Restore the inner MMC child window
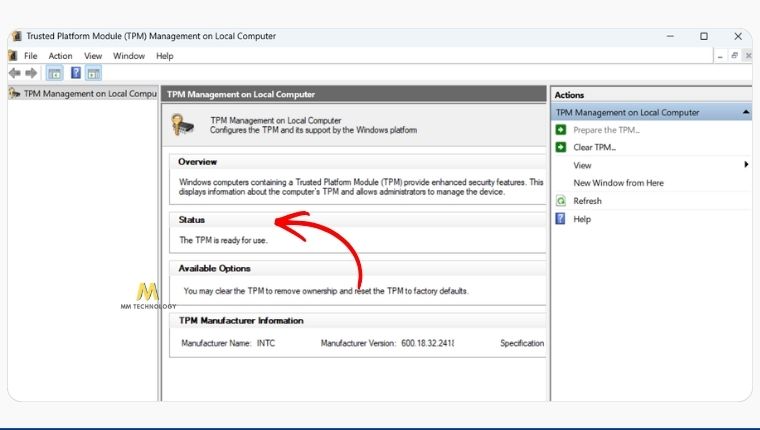 pyautogui.click(x=734, y=56)
